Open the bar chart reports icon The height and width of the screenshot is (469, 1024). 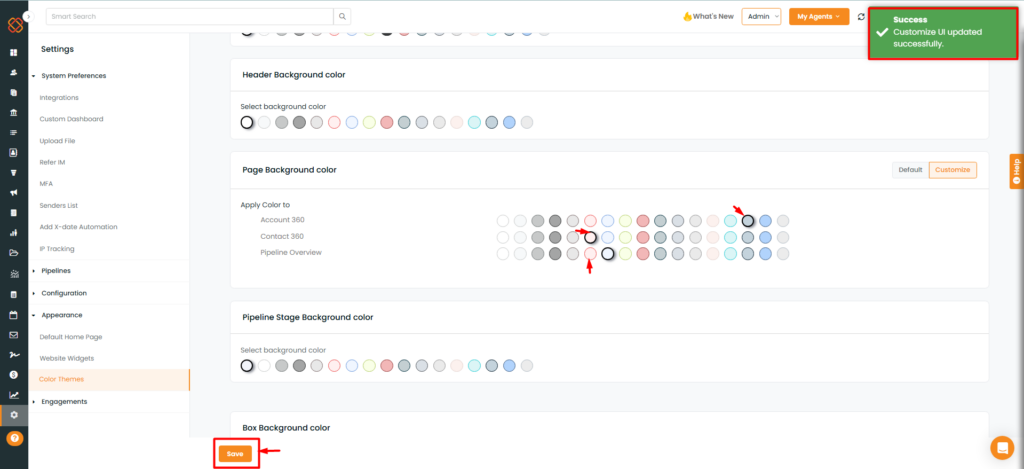pyautogui.click(x=14, y=233)
